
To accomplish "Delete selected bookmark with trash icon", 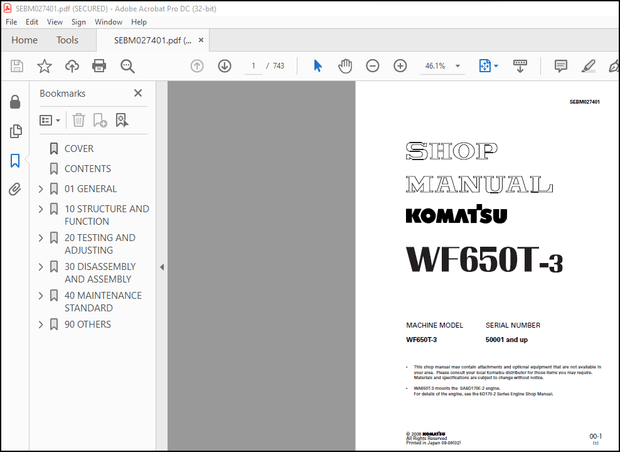I will (79, 120).
